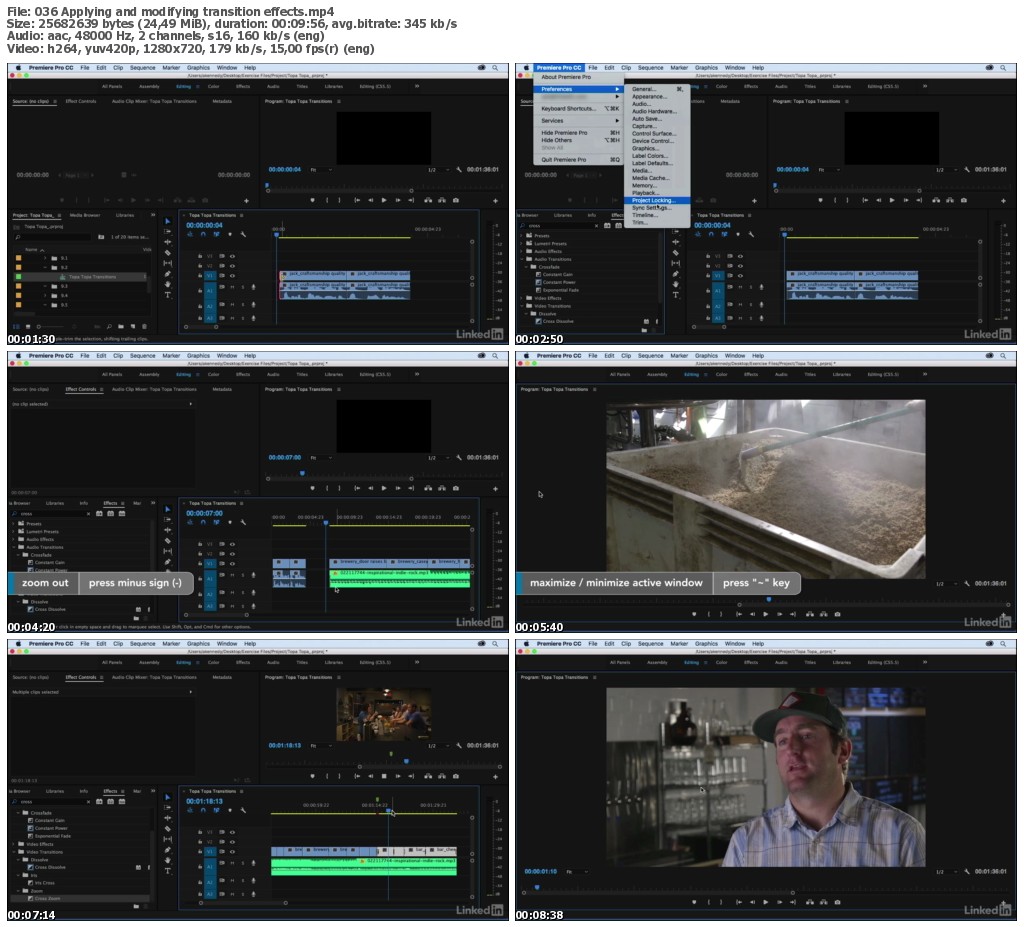This screenshot has height=927, width=1024.
Task: Select the Selection tool in the 00:01:30 frame
Action: [x=167, y=221]
